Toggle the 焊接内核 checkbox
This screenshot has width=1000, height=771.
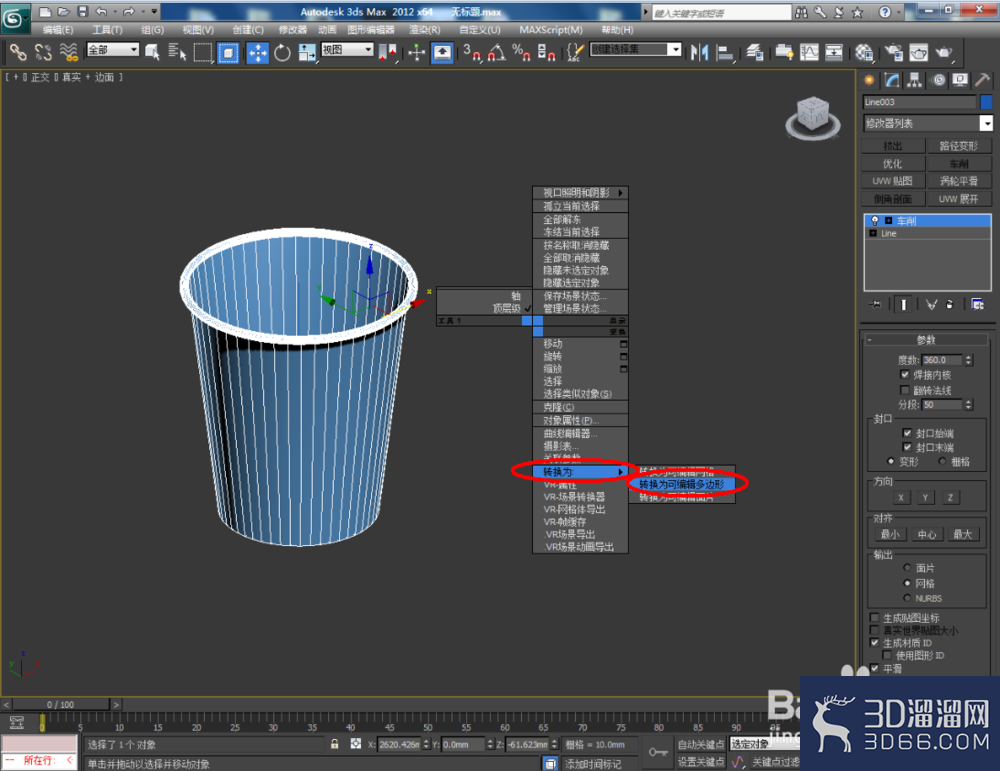(x=904, y=374)
